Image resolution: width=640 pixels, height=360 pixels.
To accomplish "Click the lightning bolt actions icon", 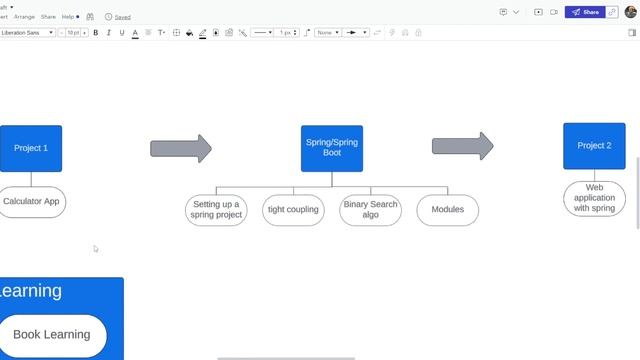I will 392,33.
